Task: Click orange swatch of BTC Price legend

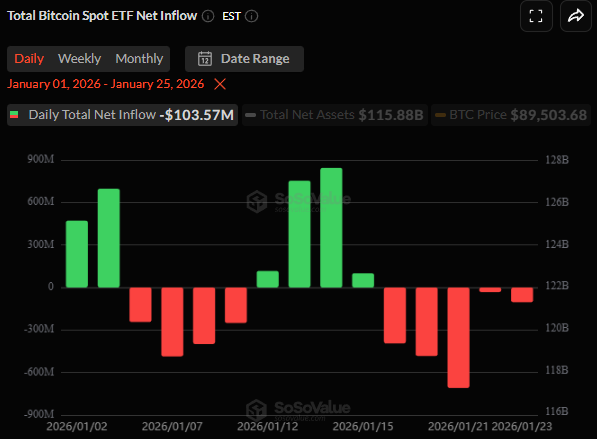Action: click(441, 115)
